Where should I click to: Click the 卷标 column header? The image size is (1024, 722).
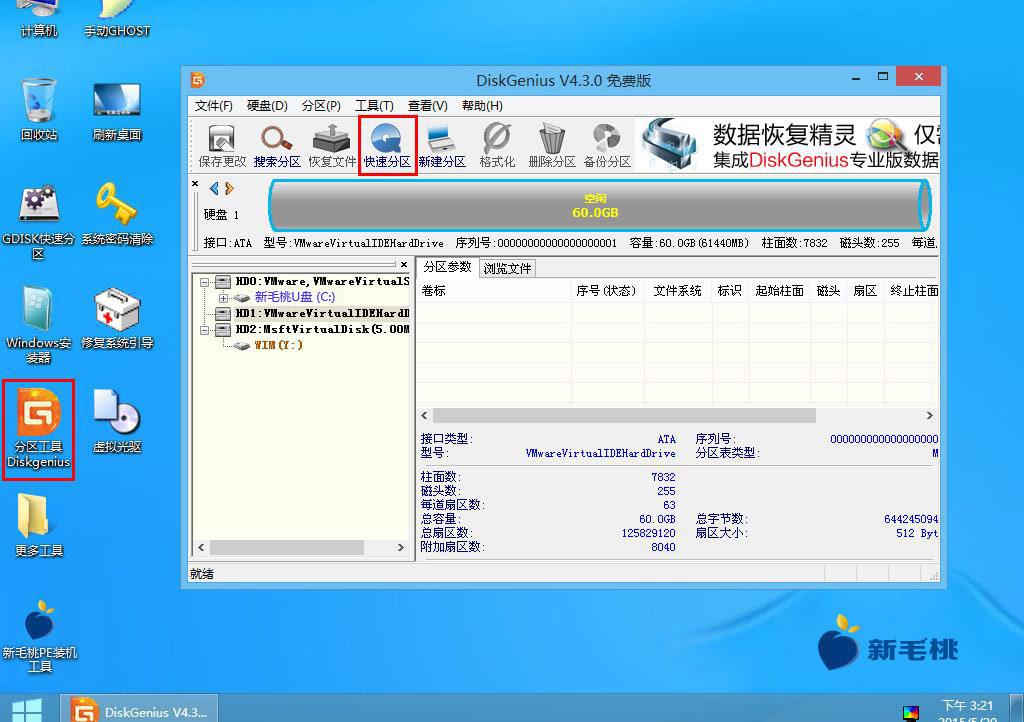click(494, 291)
